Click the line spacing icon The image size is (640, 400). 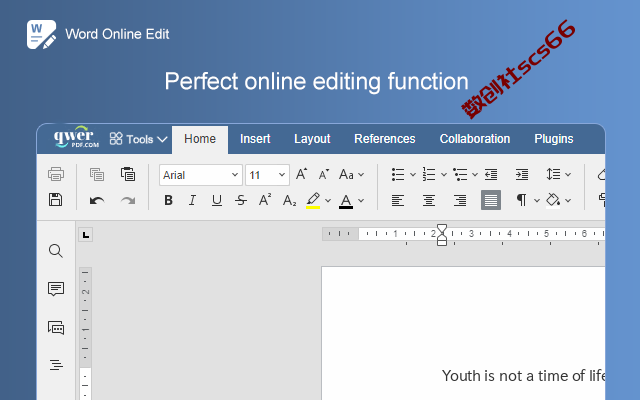pos(553,174)
